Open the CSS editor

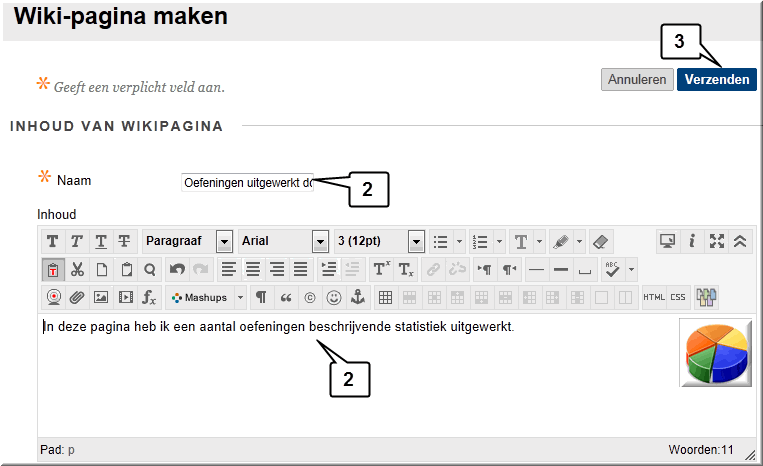tap(677, 297)
